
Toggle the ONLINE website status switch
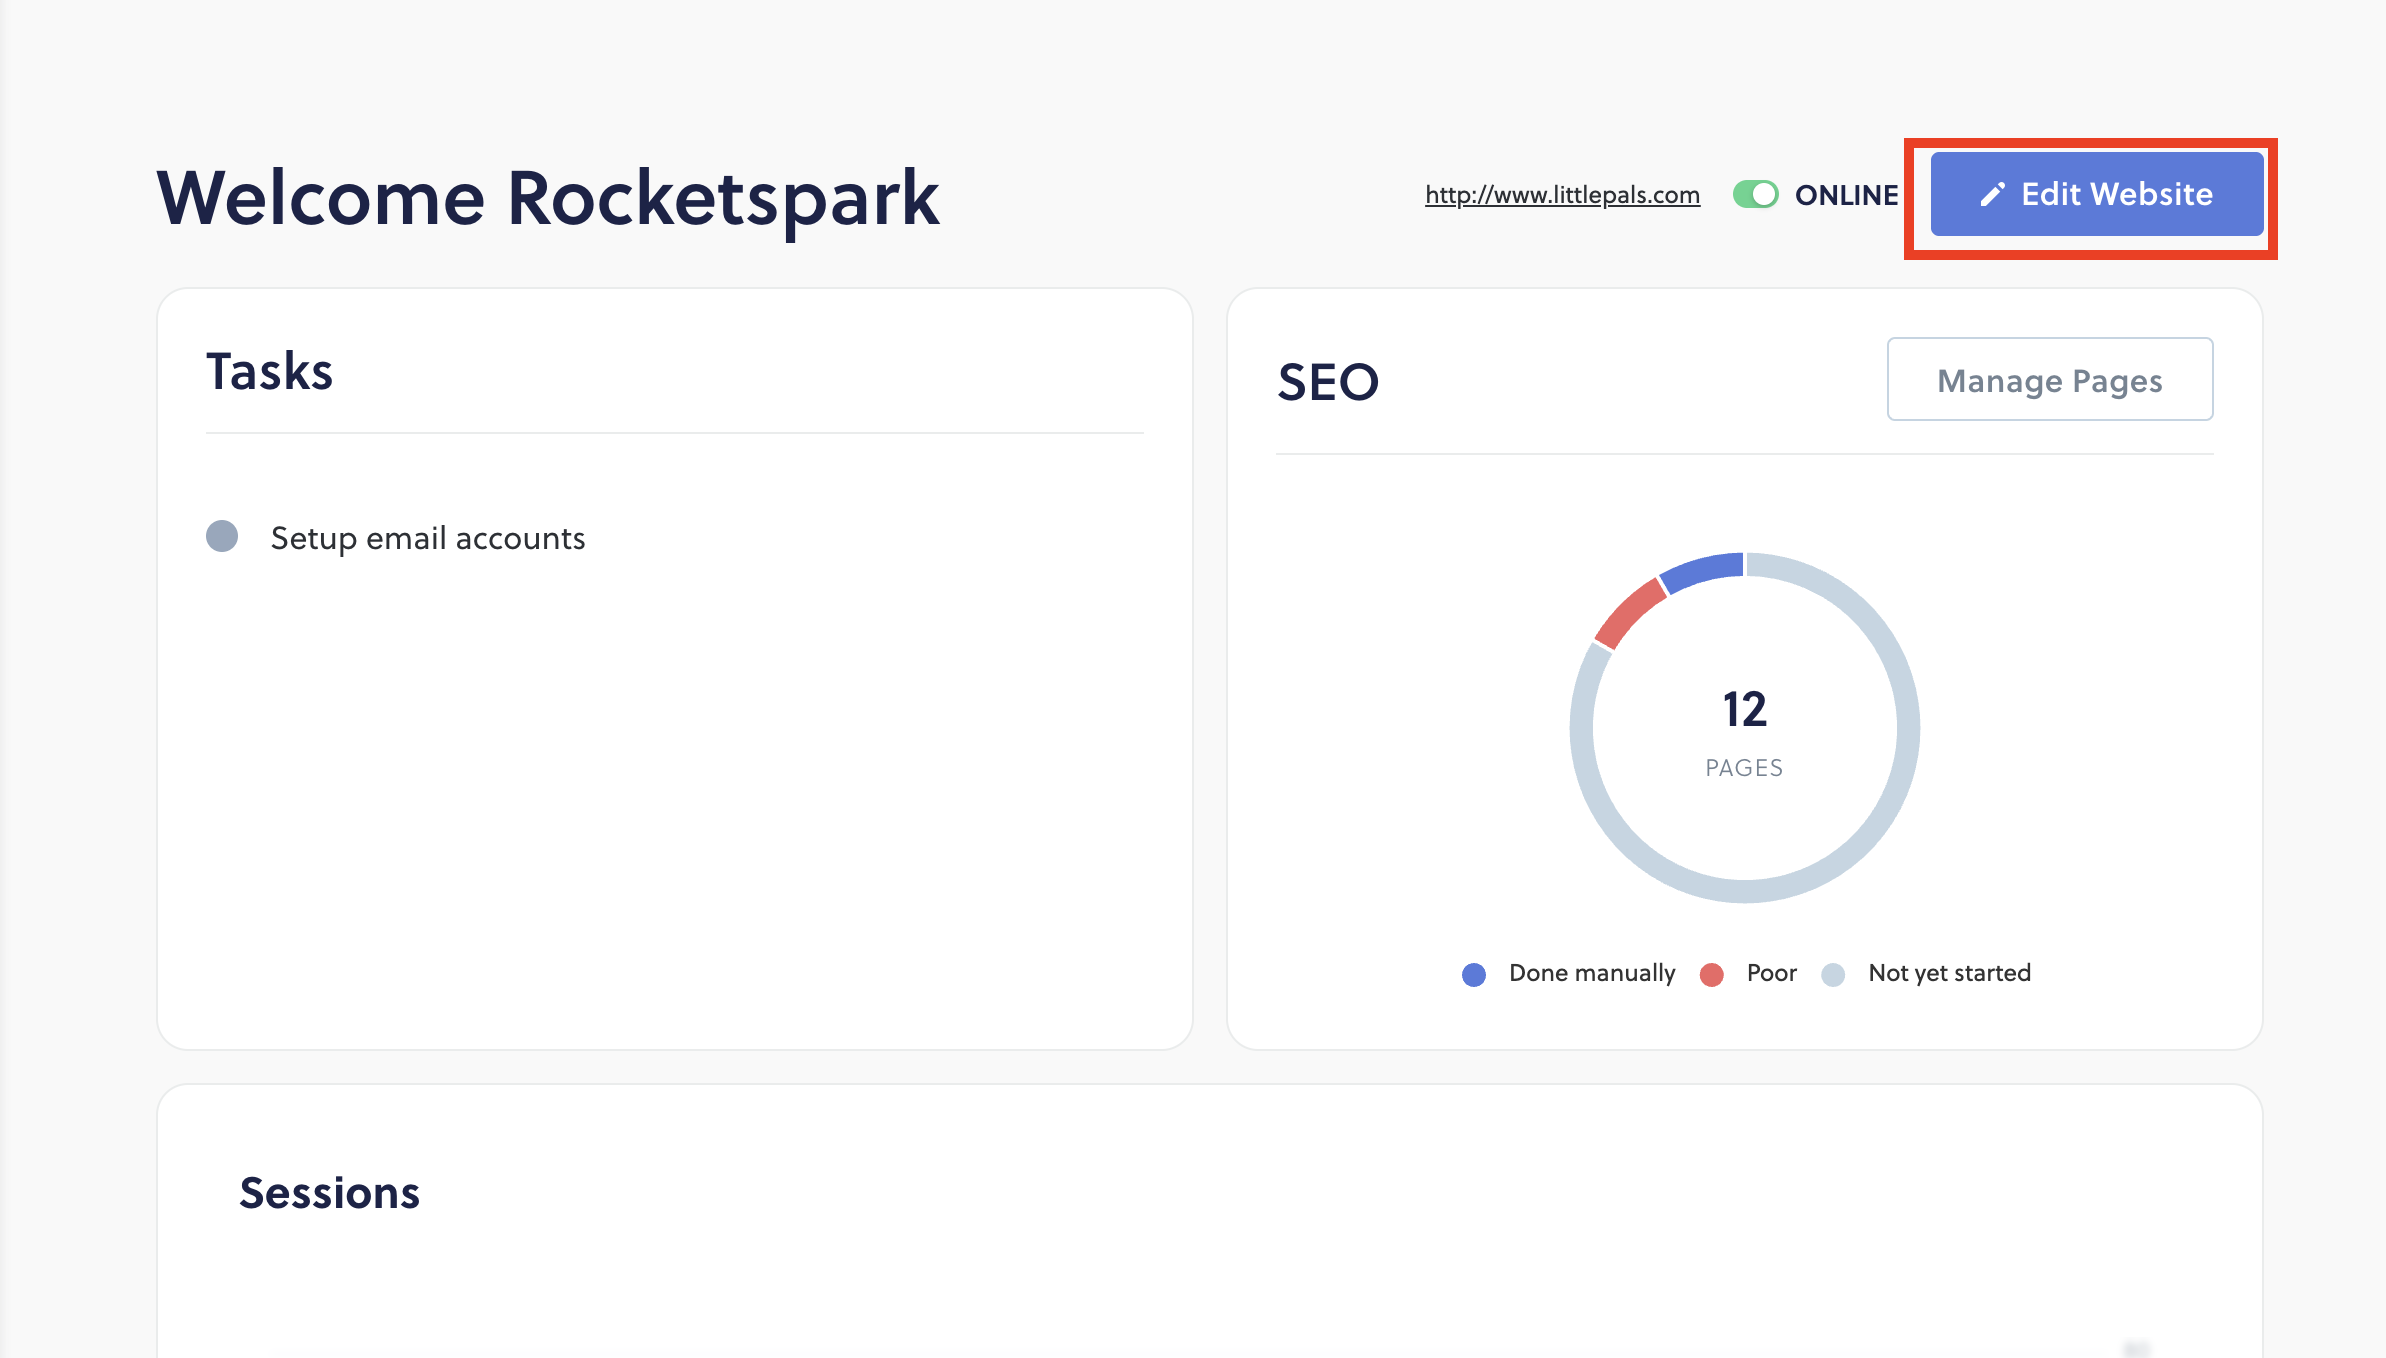coord(1756,194)
